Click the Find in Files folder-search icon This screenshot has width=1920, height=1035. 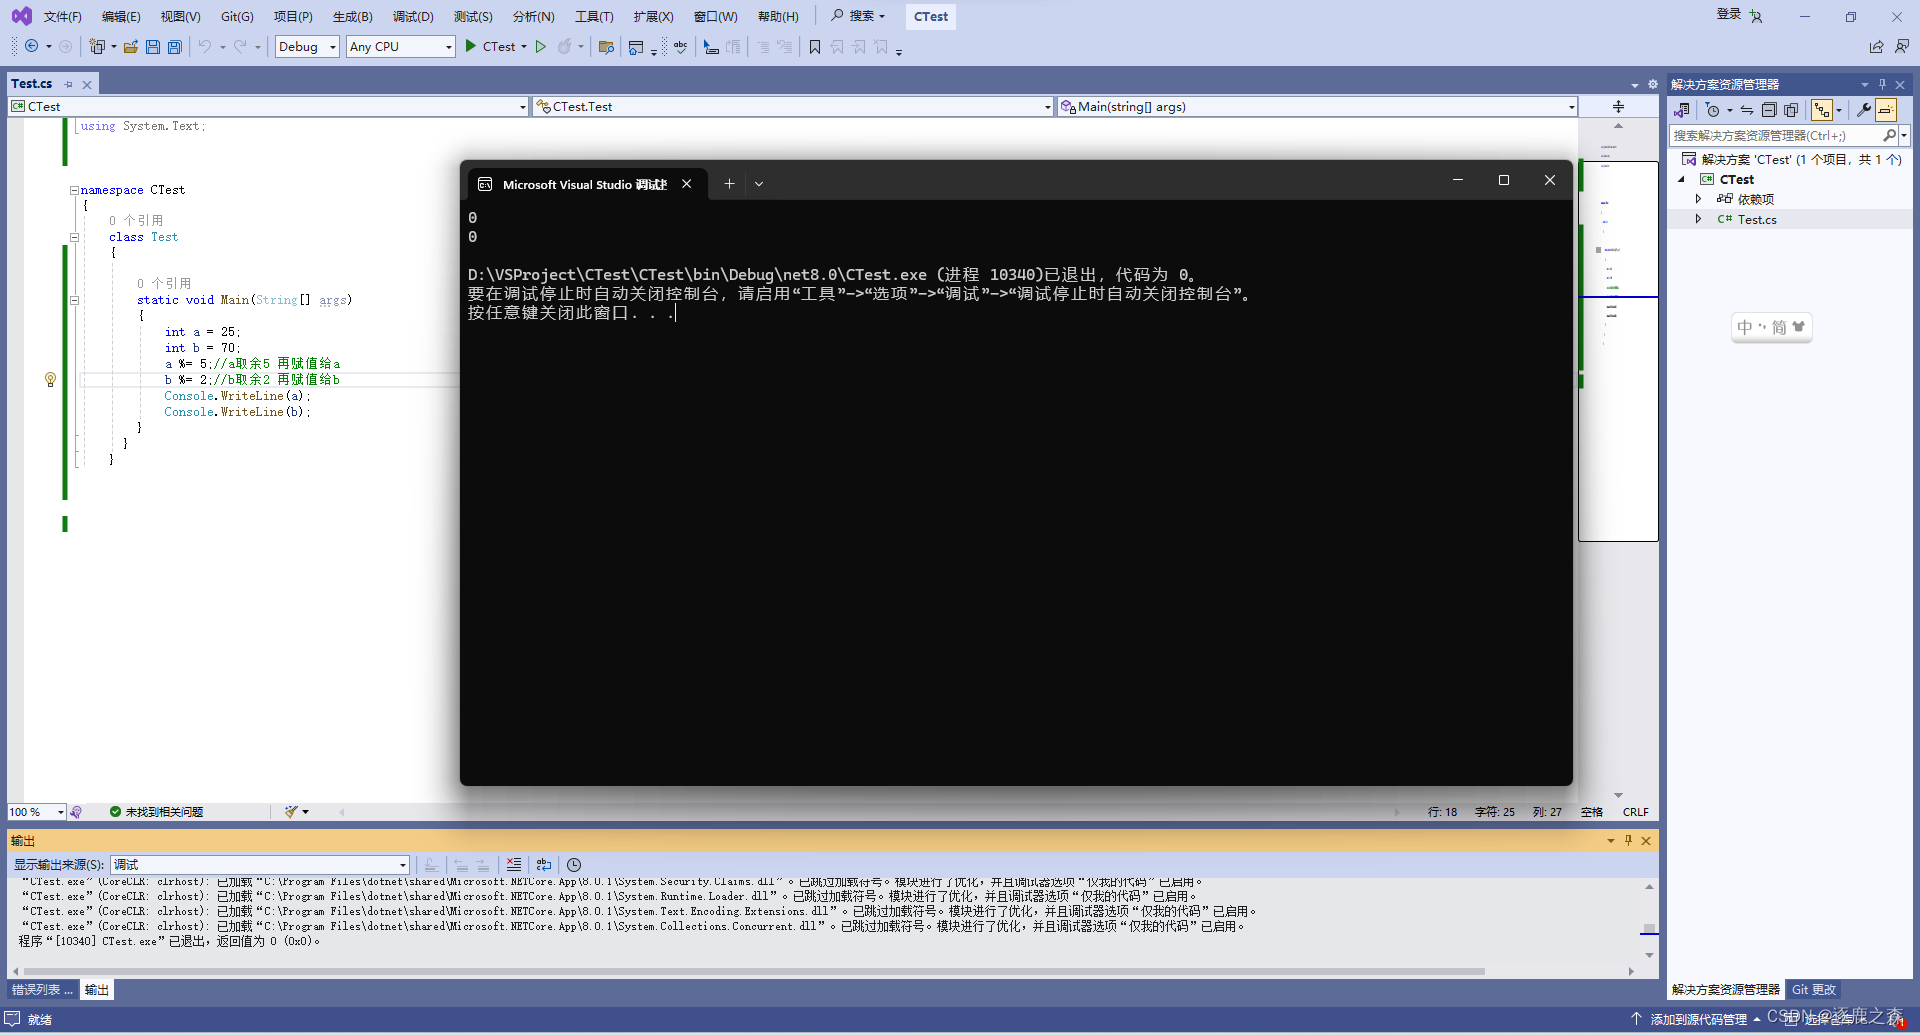(606, 47)
